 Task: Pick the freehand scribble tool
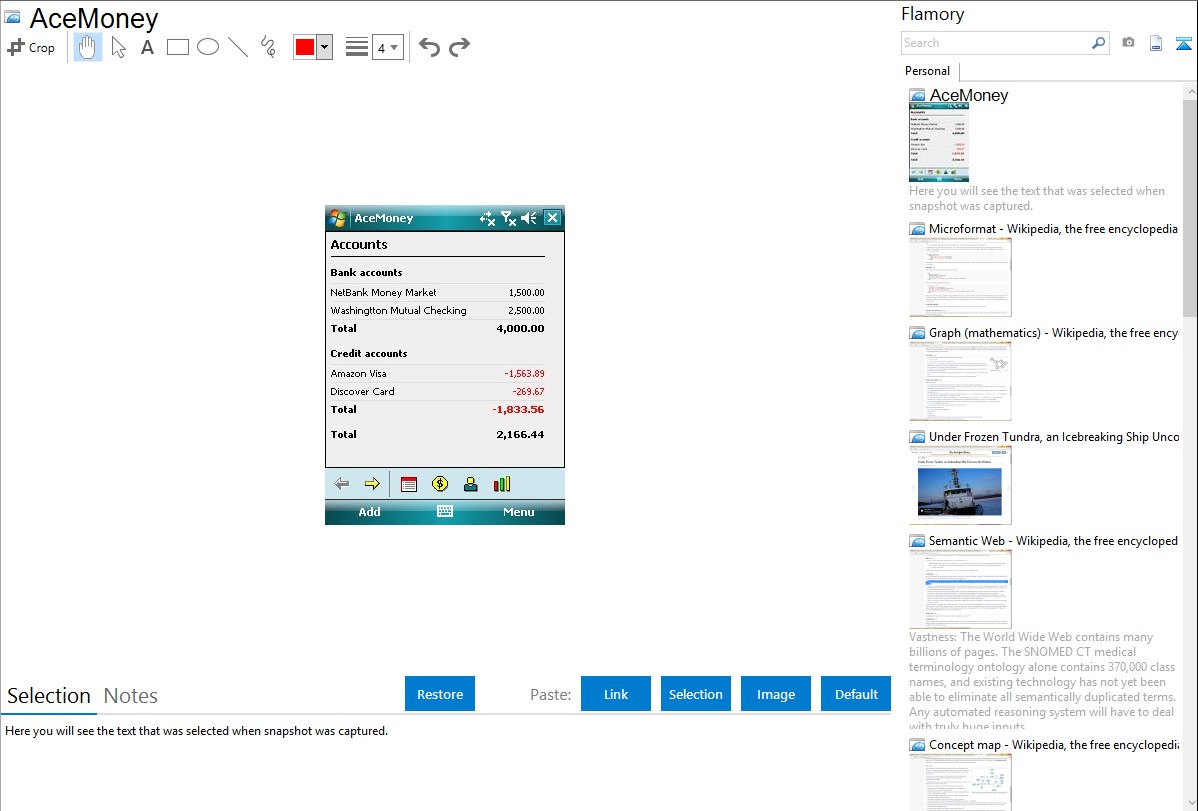coord(268,47)
